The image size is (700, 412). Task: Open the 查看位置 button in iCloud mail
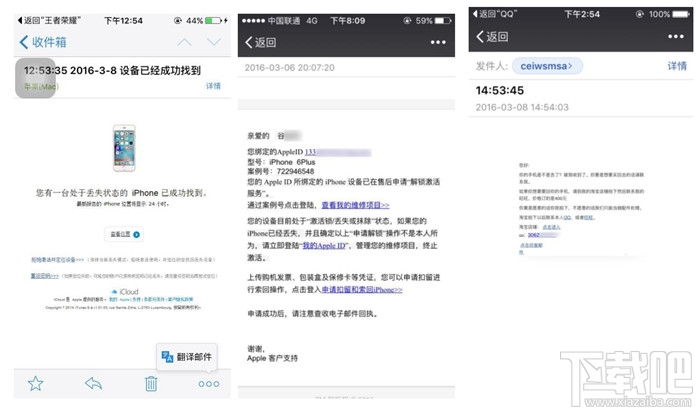pos(125,234)
